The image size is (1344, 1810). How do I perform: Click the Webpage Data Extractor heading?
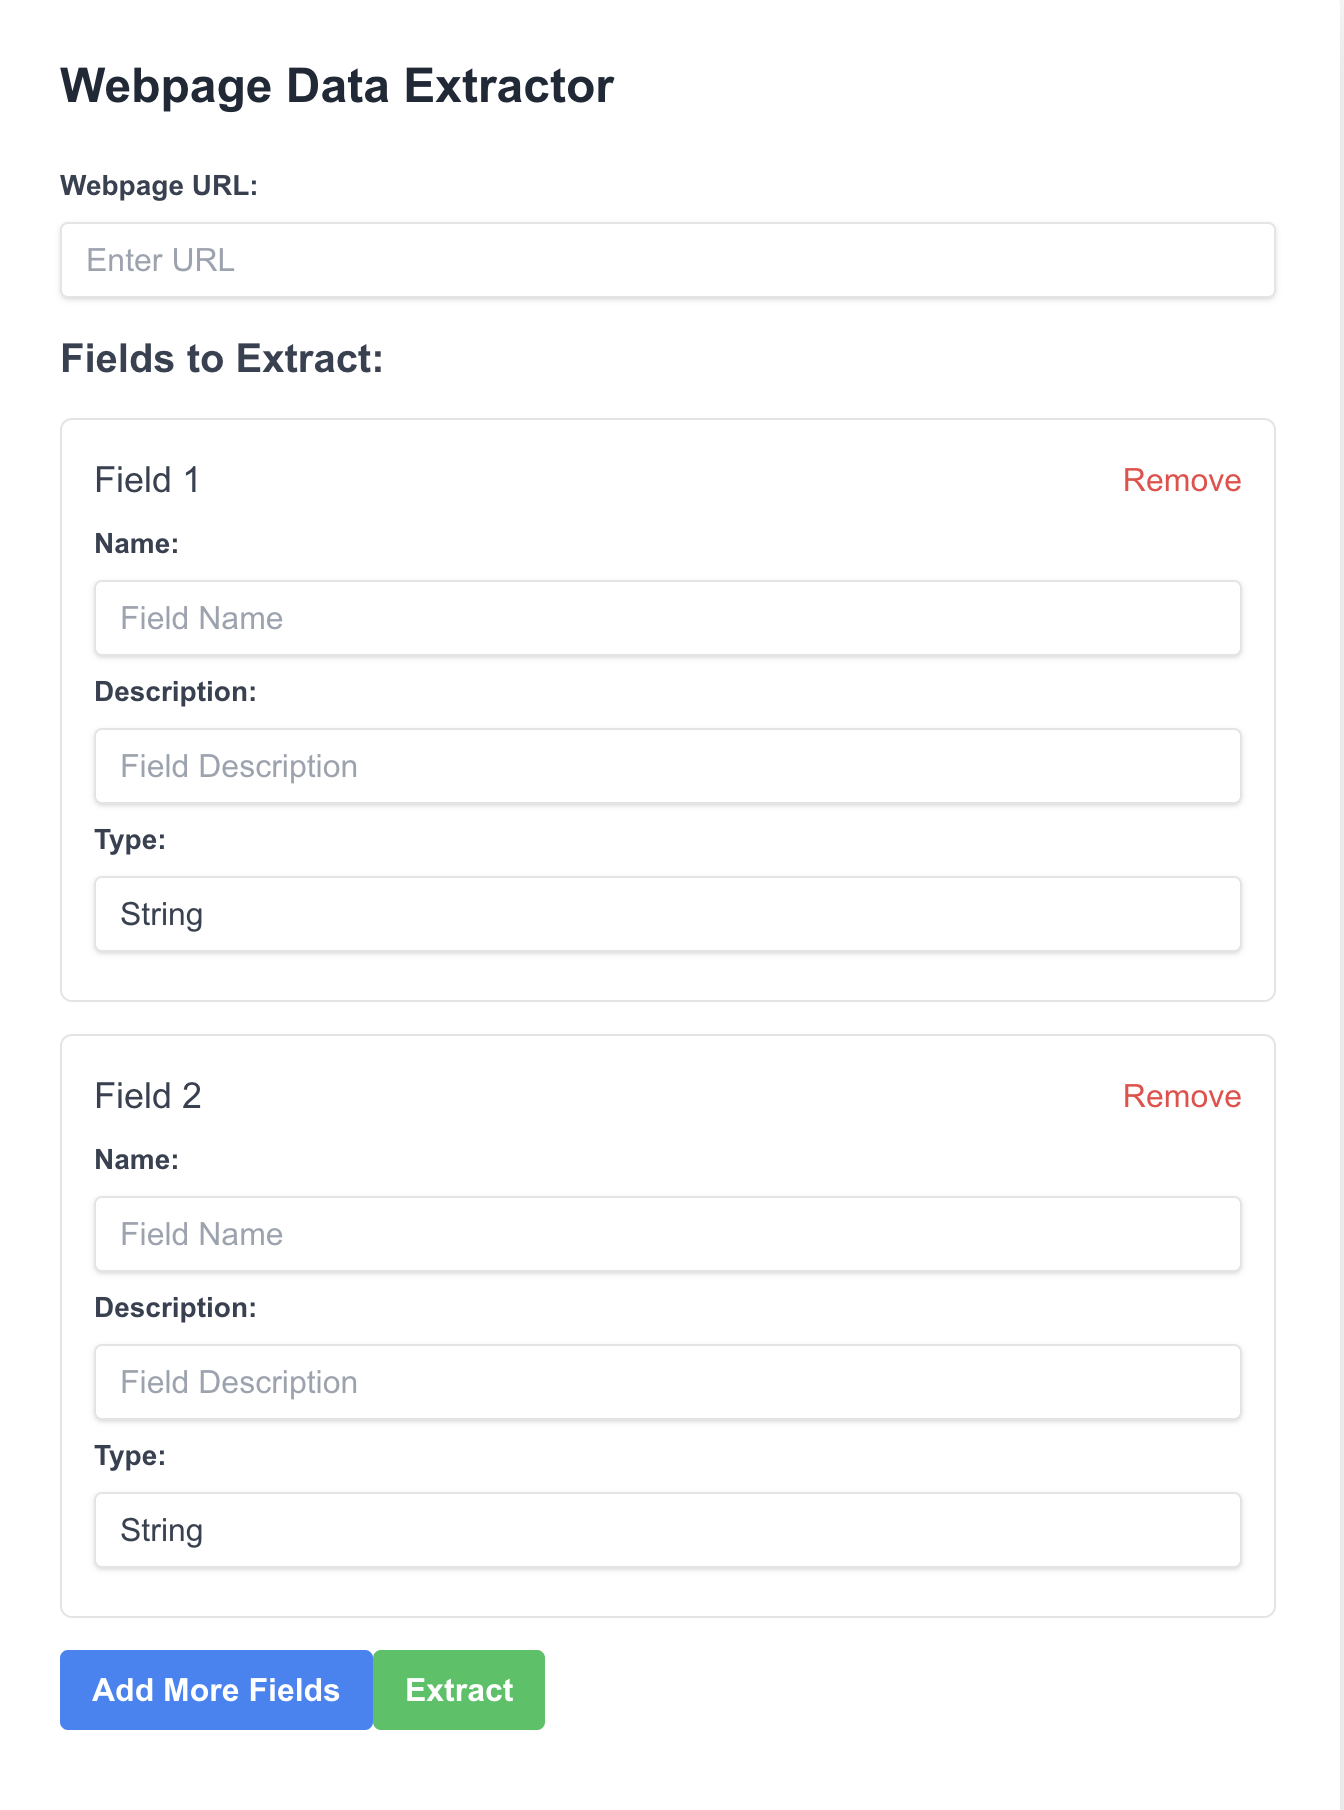point(337,86)
